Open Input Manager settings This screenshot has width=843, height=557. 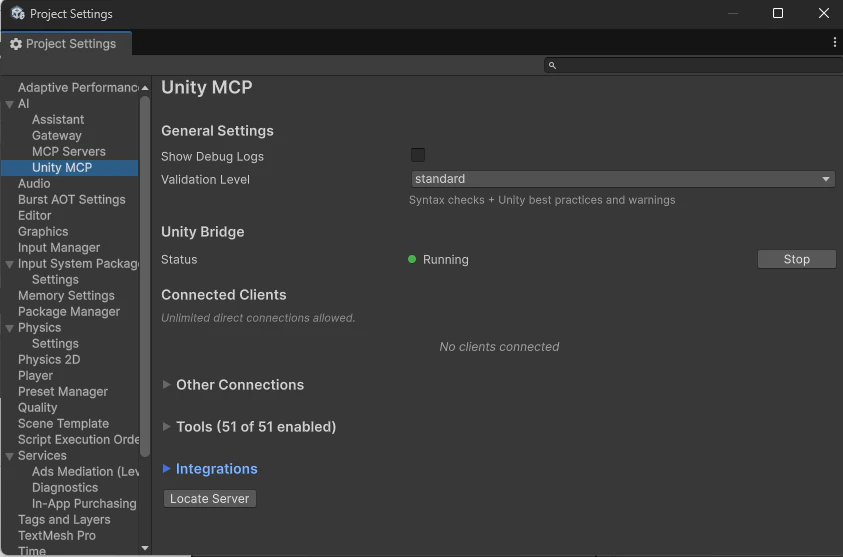[x=59, y=248]
